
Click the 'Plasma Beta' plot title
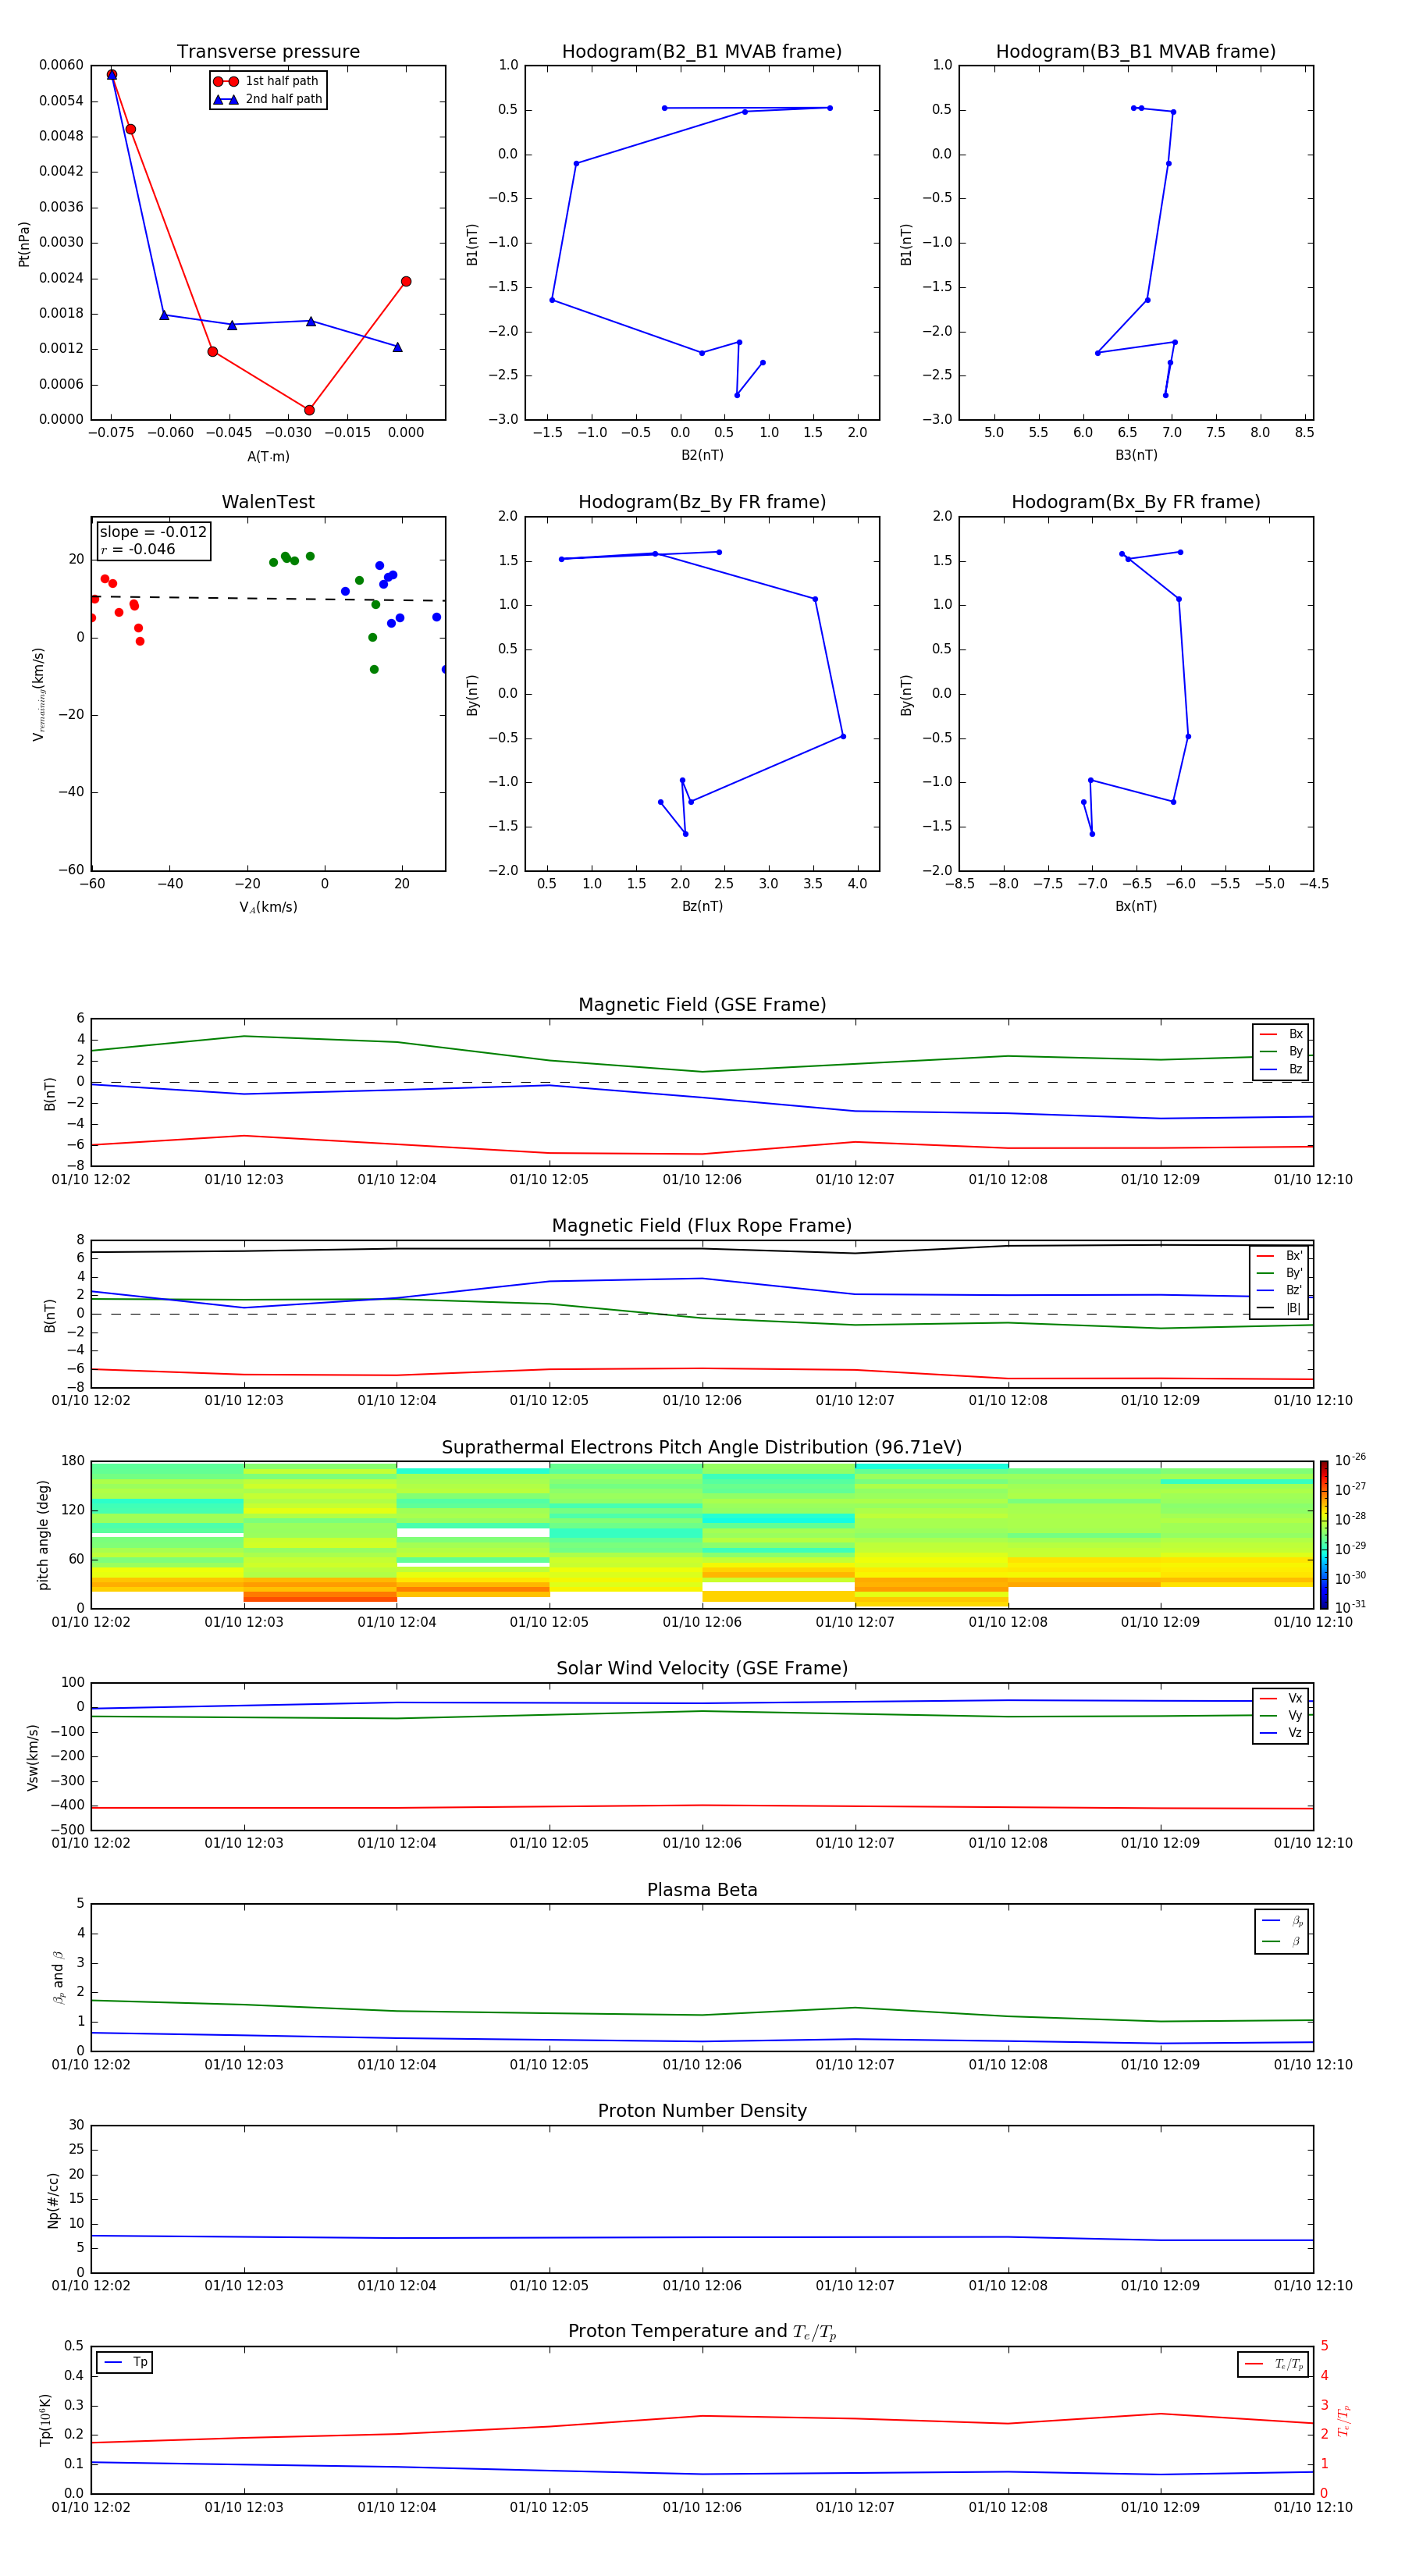[x=702, y=1891]
